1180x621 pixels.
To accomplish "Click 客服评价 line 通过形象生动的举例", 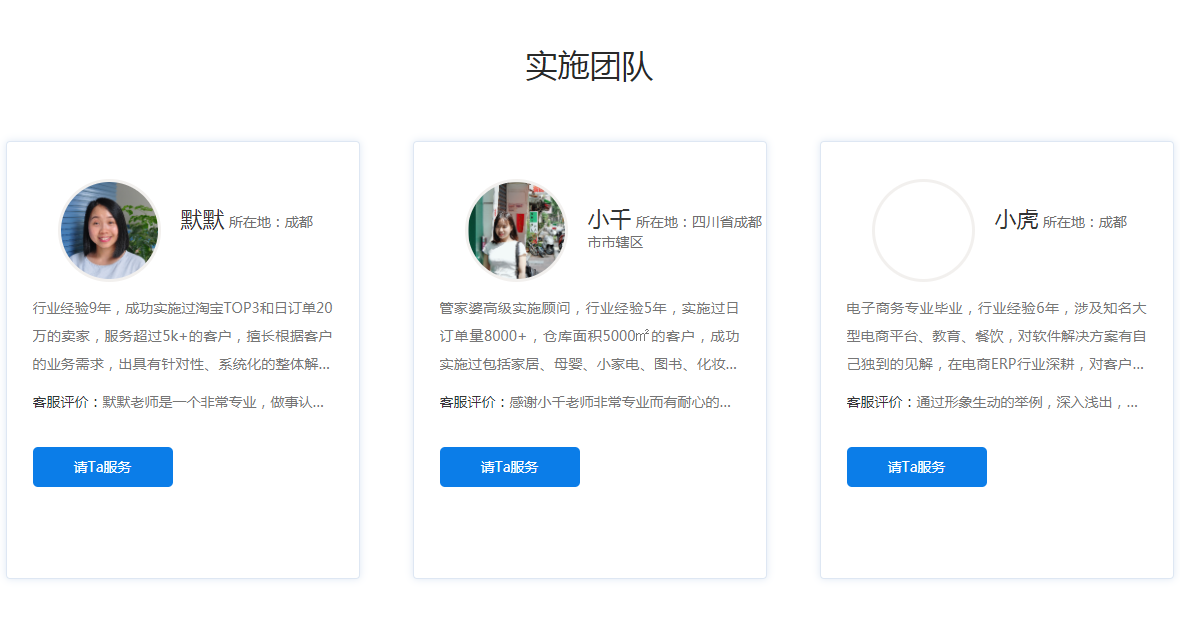I will 992,402.
